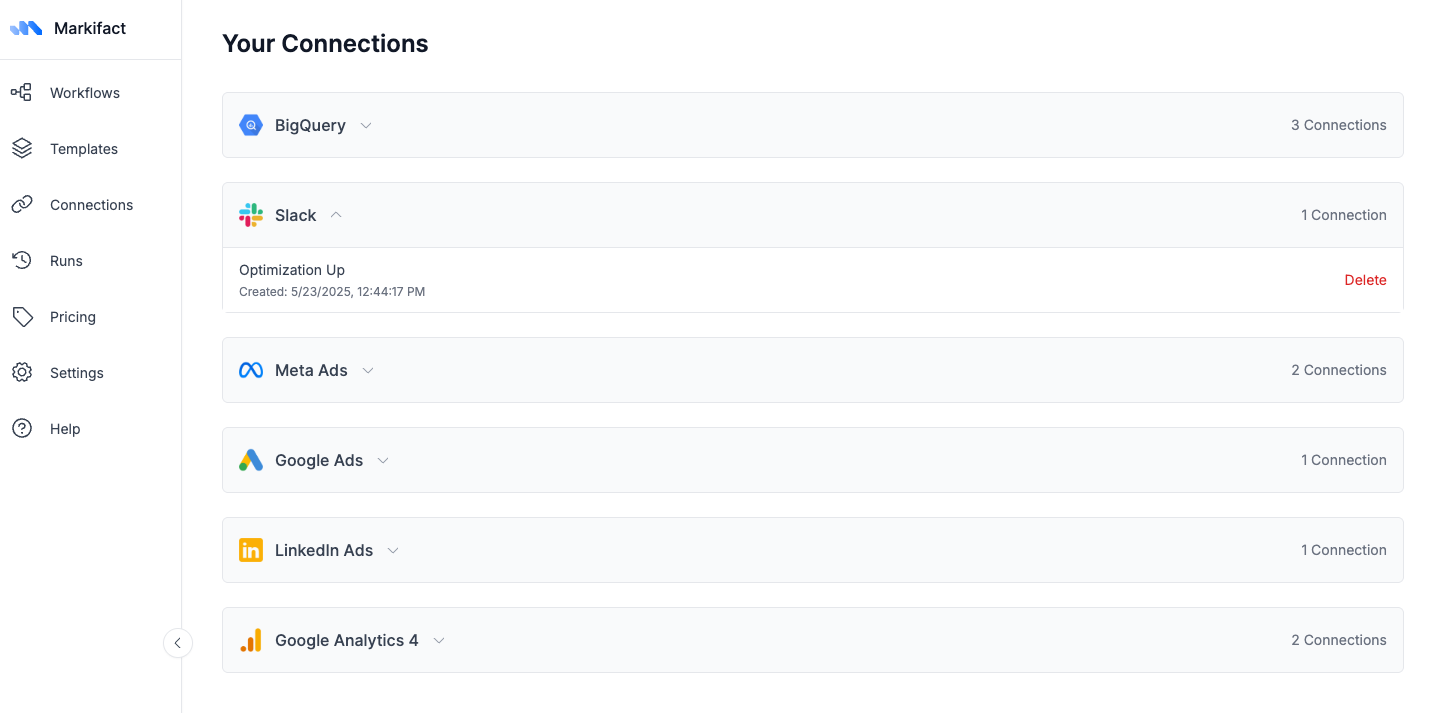Open Workflows in the sidebar
Image resolution: width=1437 pixels, height=713 pixels.
[x=84, y=93]
